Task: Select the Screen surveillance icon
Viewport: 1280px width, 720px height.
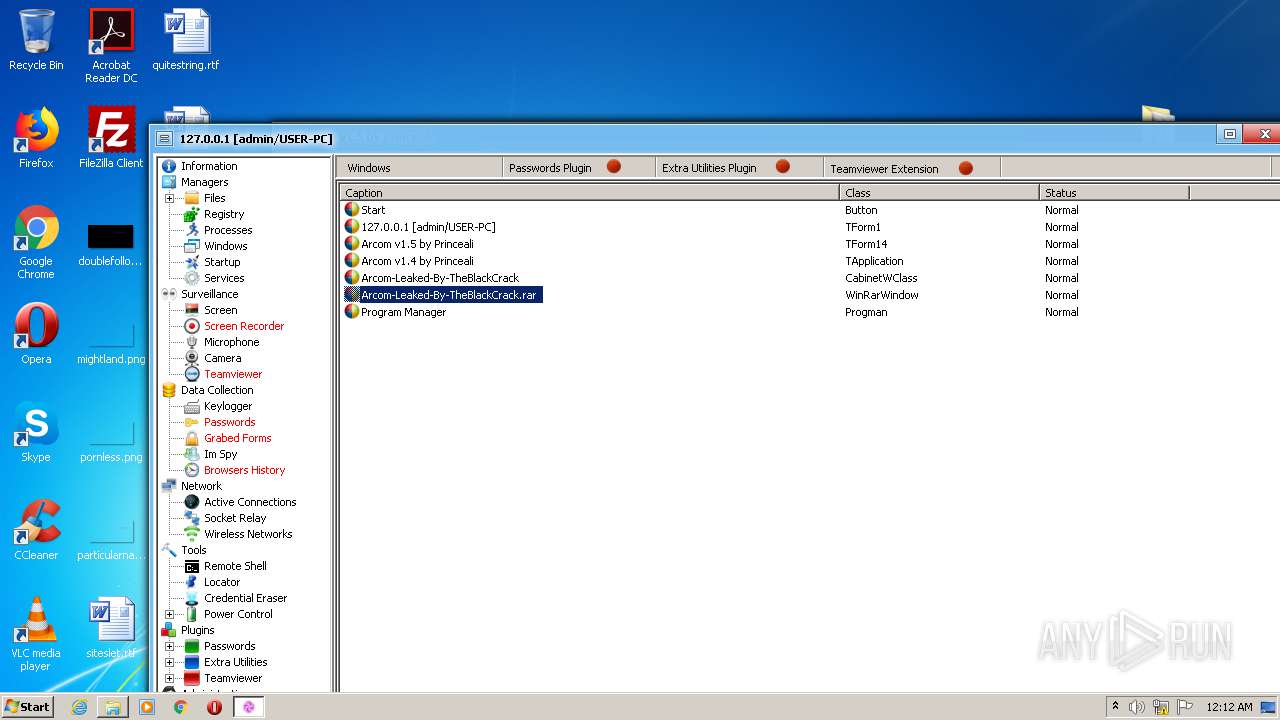Action: [x=192, y=310]
